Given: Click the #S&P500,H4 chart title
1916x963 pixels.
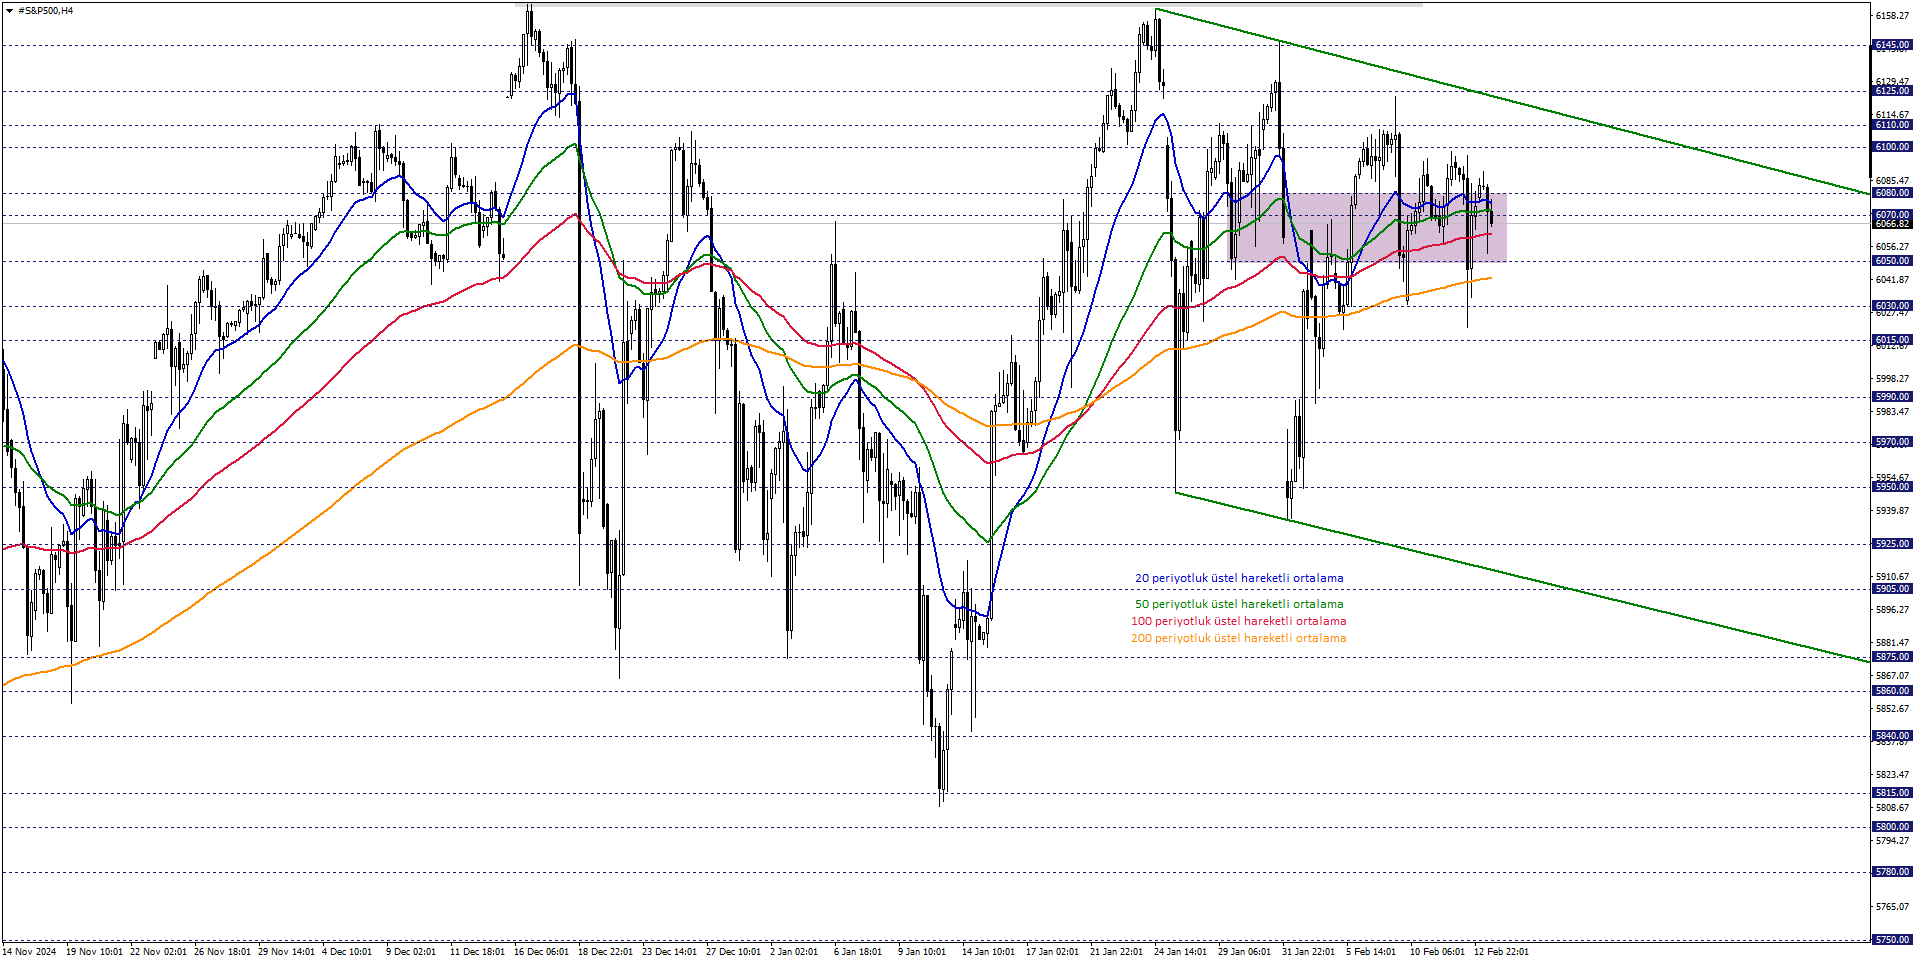Looking at the screenshot, I should click(x=45, y=11).
